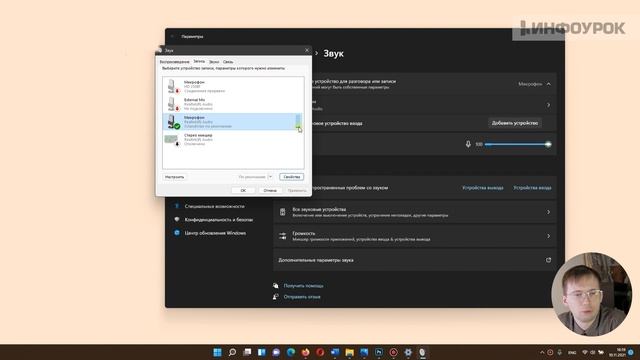Mute input via microphone icon beside volume slider
This screenshot has width=640, height=360.
(x=468, y=144)
